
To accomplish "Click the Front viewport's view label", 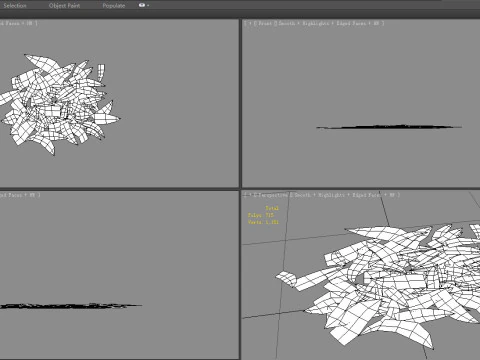I will click(x=265, y=23).
